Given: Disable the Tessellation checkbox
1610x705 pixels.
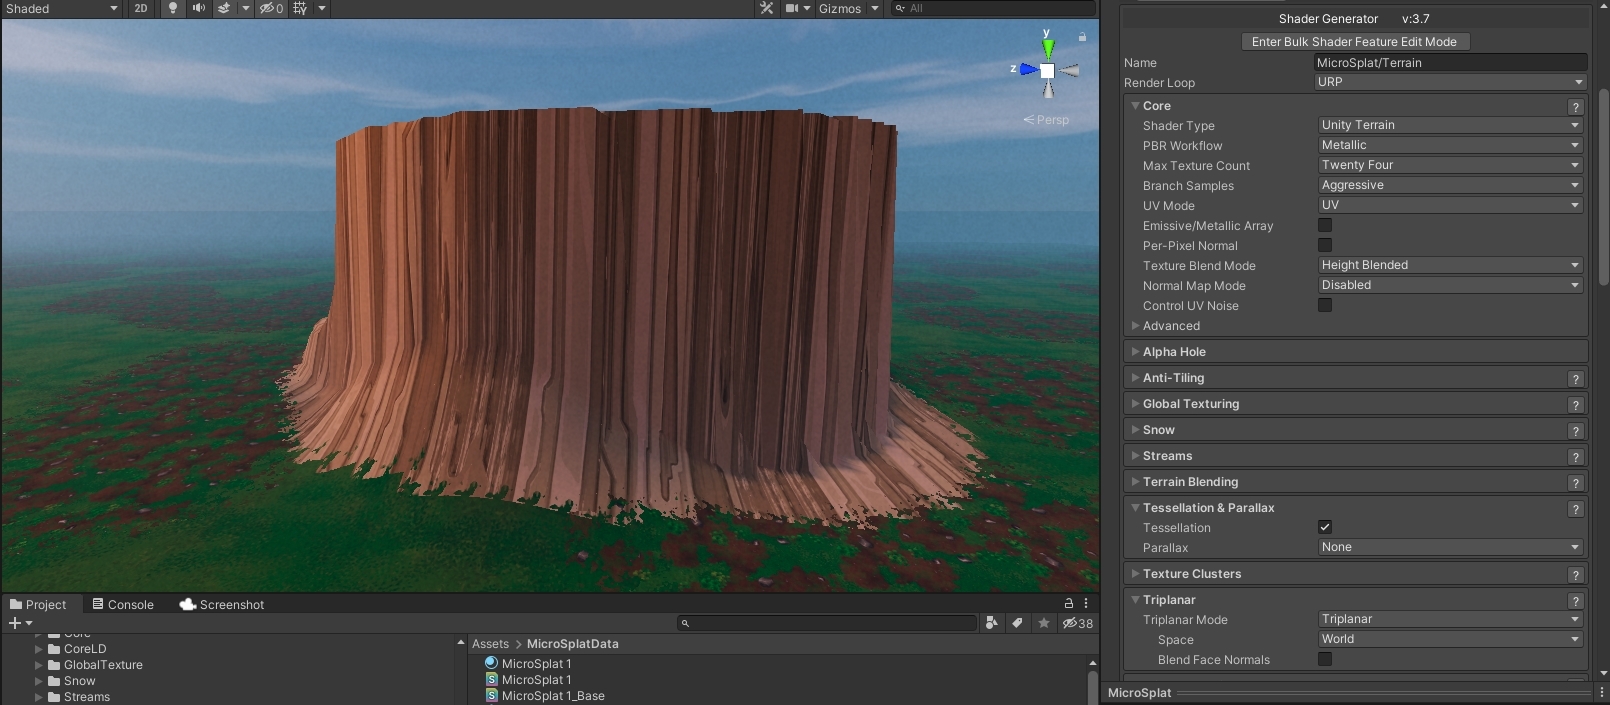Looking at the screenshot, I should point(1325,527).
